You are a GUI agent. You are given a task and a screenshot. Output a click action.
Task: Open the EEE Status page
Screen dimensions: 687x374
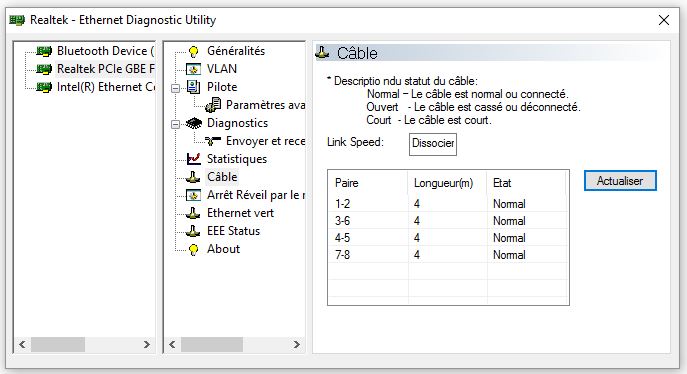coord(233,231)
